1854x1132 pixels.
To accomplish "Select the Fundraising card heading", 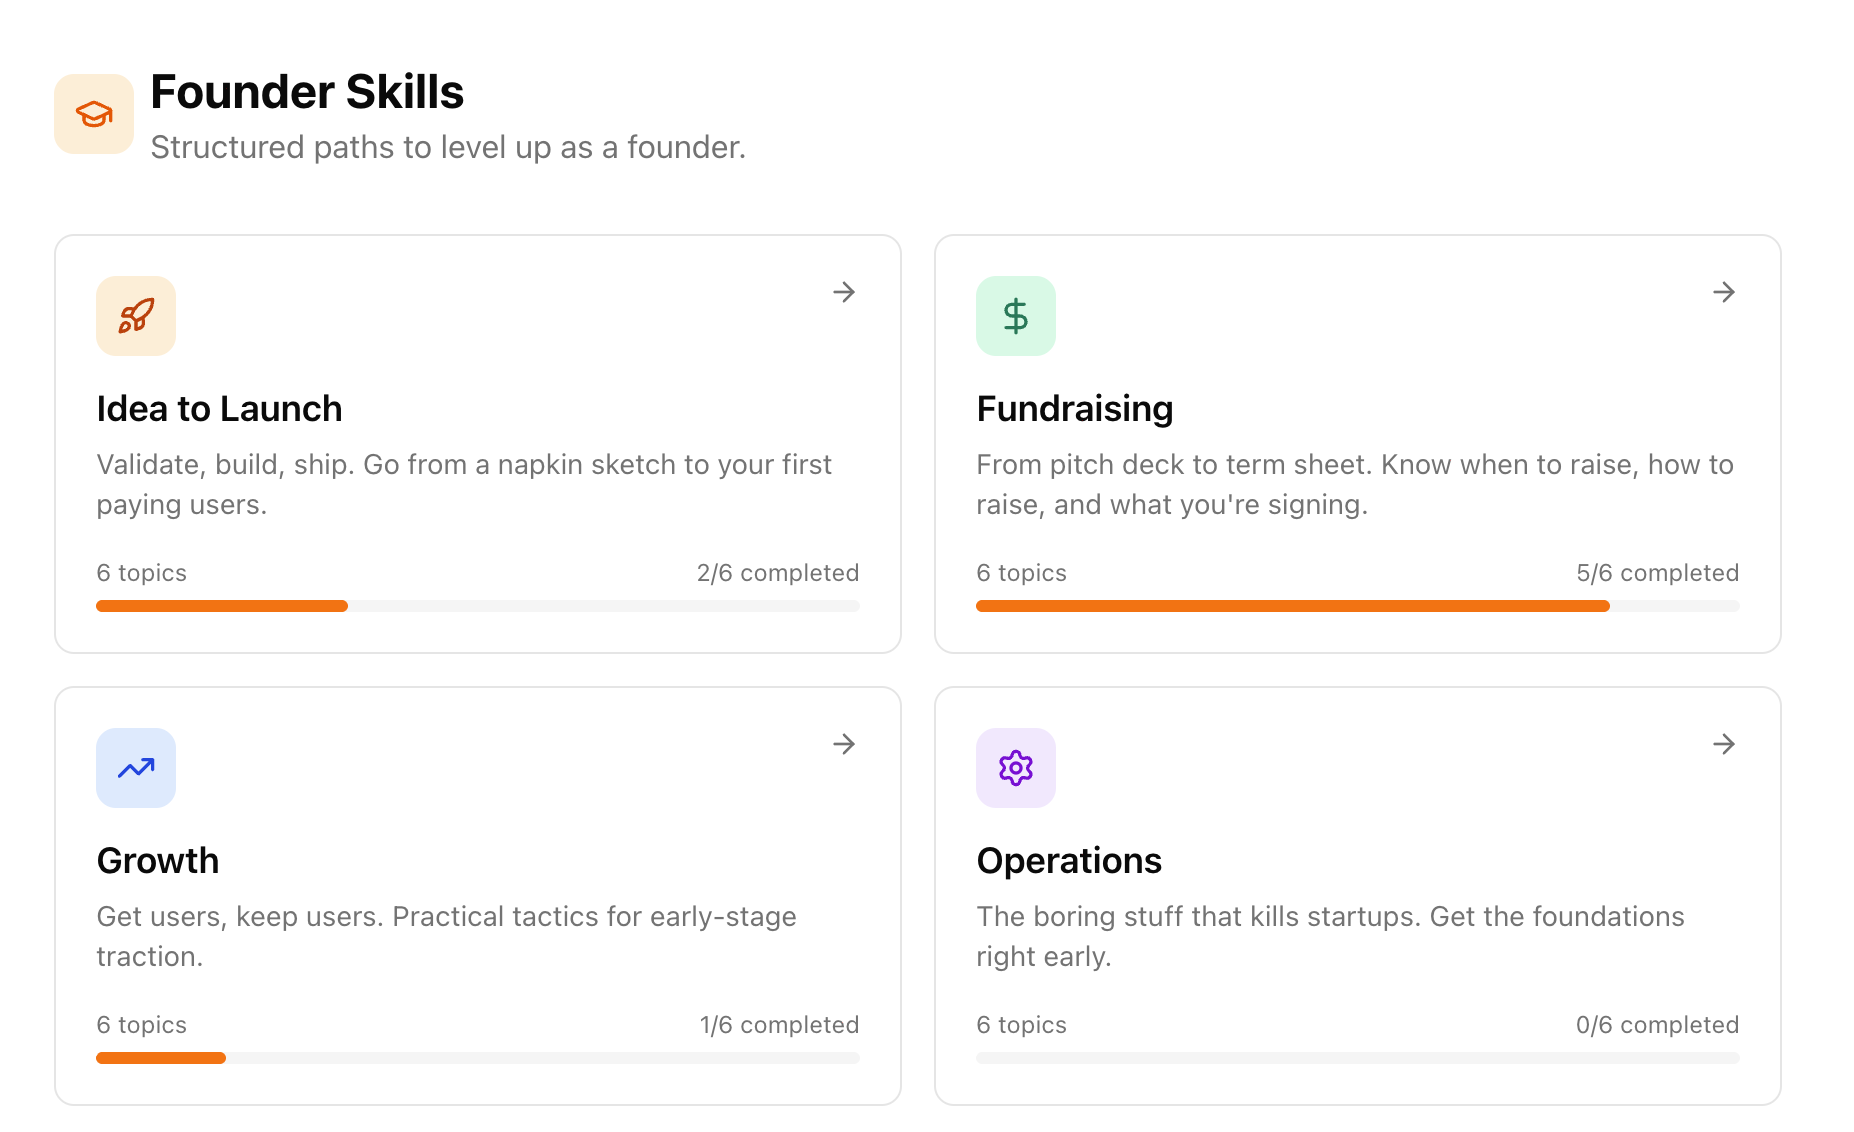I will (x=1074, y=409).
